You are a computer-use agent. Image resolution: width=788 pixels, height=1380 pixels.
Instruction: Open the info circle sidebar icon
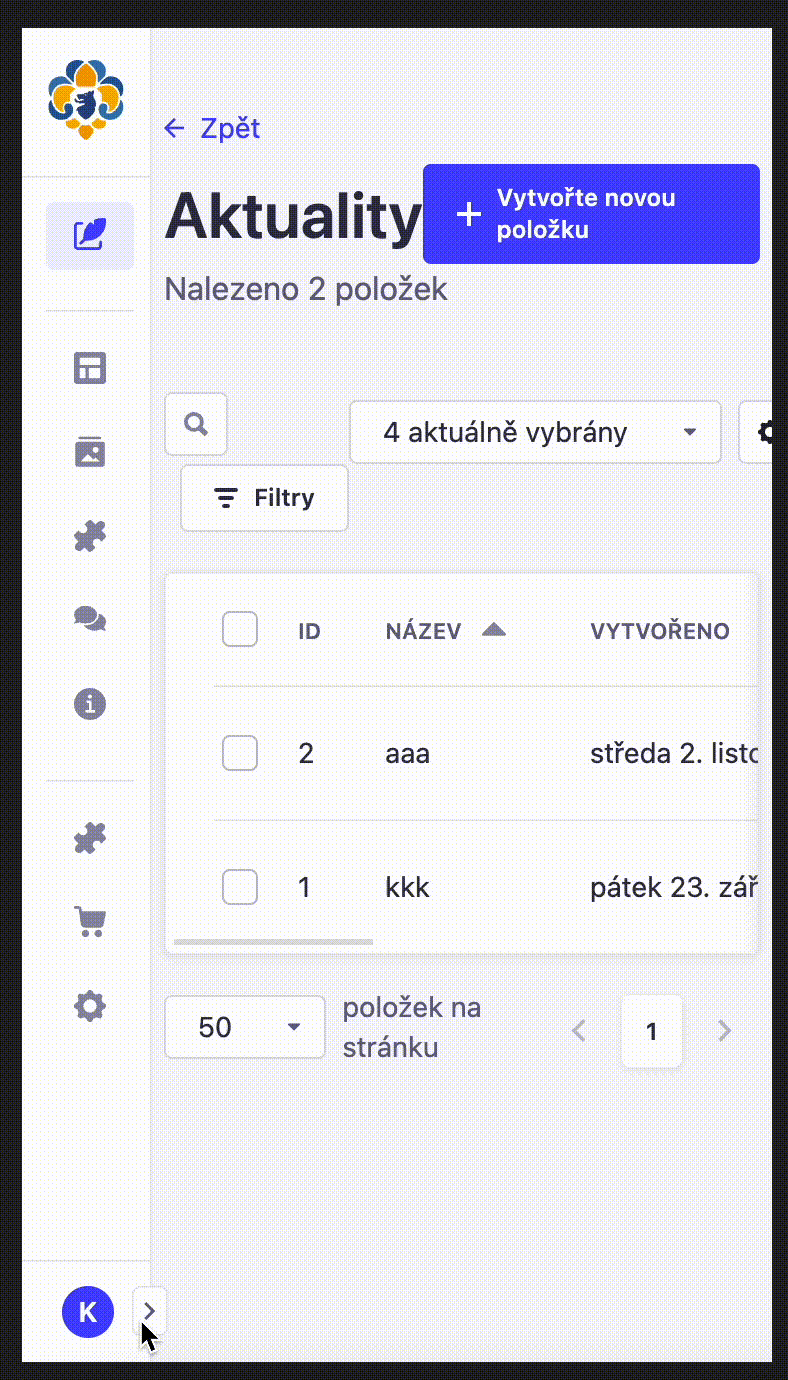tap(90, 704)
